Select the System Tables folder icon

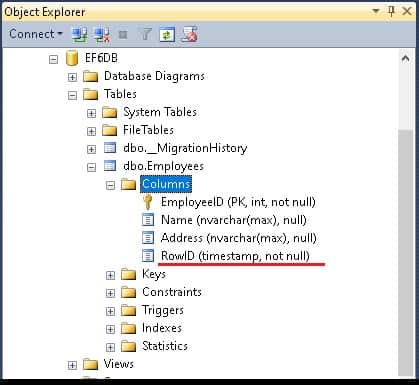[x=109, y=112]
